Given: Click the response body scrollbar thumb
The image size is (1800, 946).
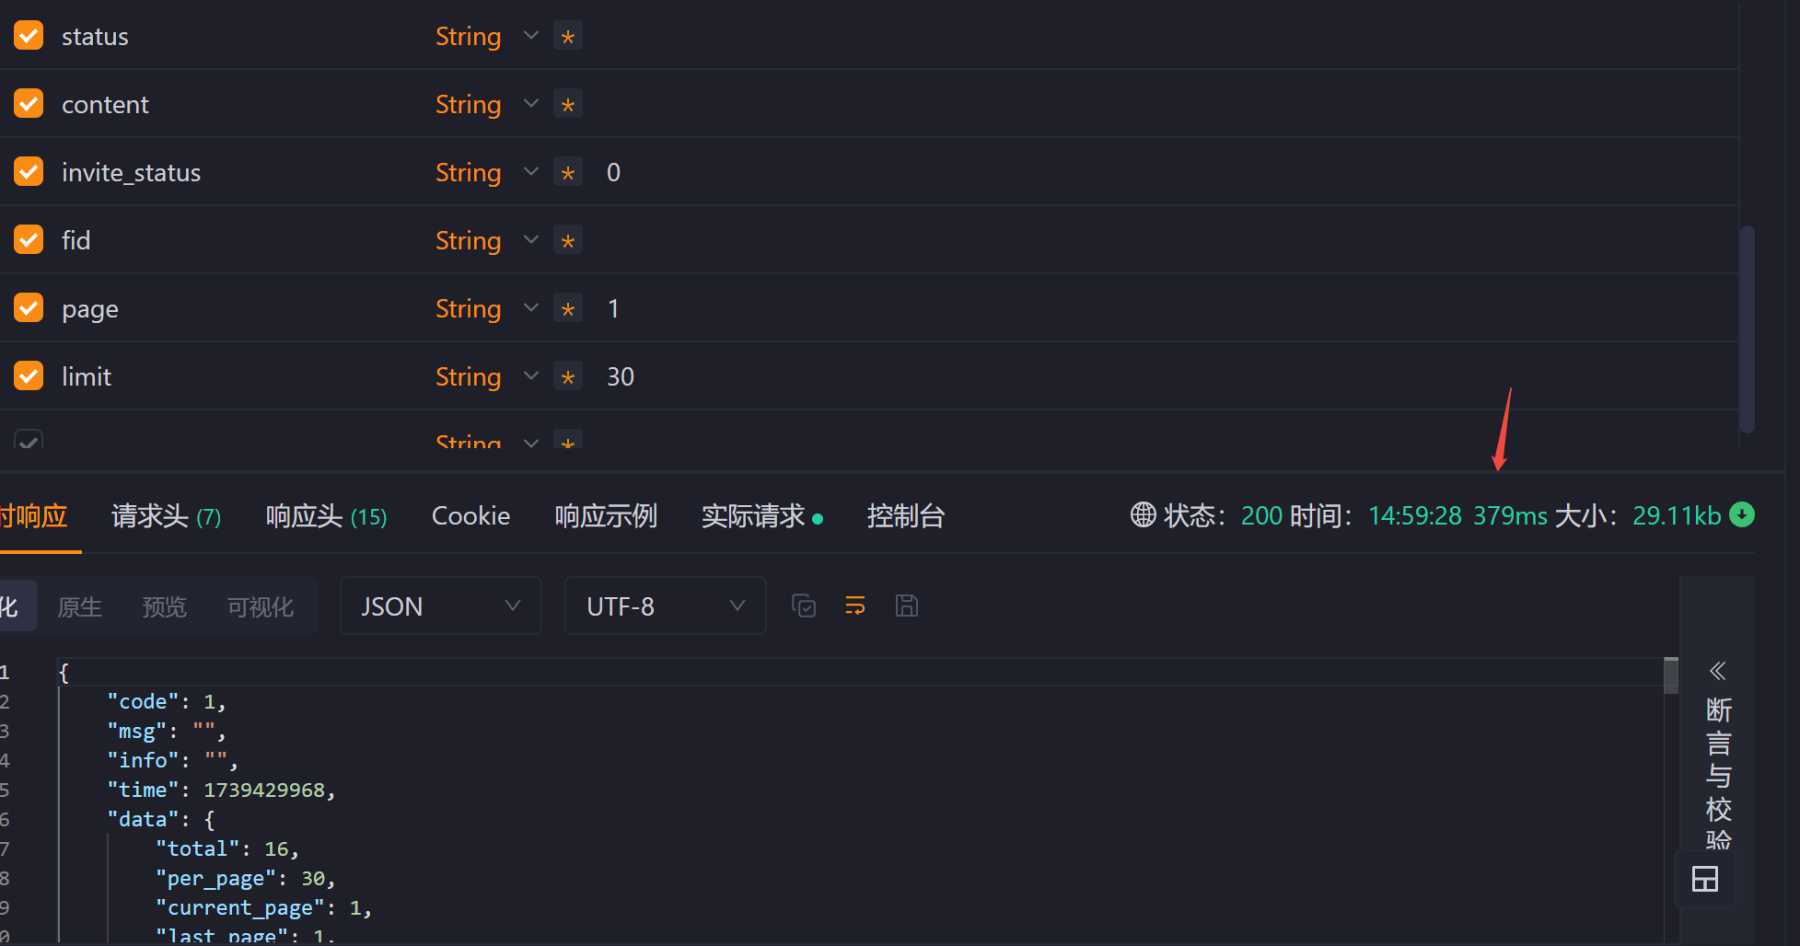Looking at the screenshot, I should pos(1670,675).
